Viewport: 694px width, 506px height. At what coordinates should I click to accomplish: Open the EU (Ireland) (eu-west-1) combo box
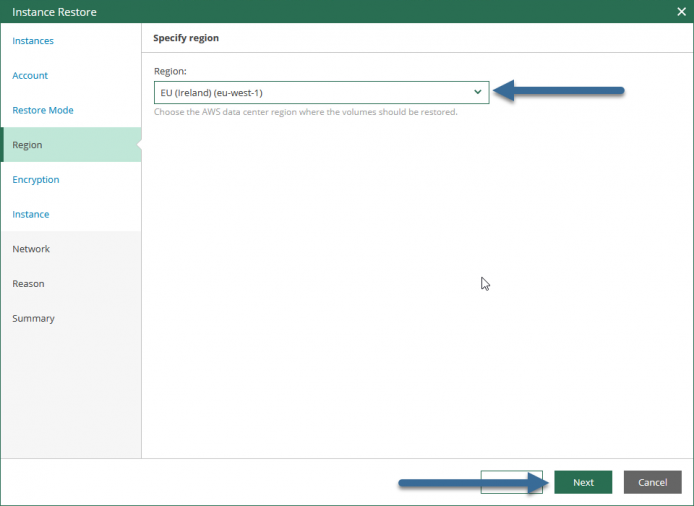pyautogui.click(x=321, y=93)
